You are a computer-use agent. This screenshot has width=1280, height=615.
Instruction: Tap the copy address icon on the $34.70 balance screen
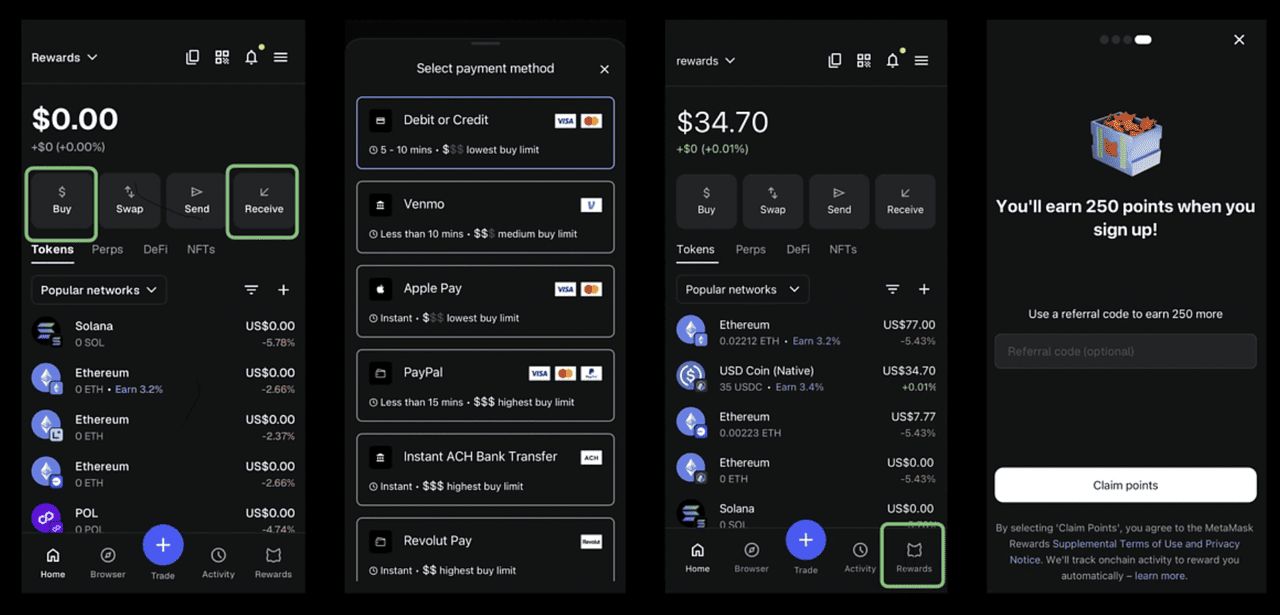coord(835,60)
